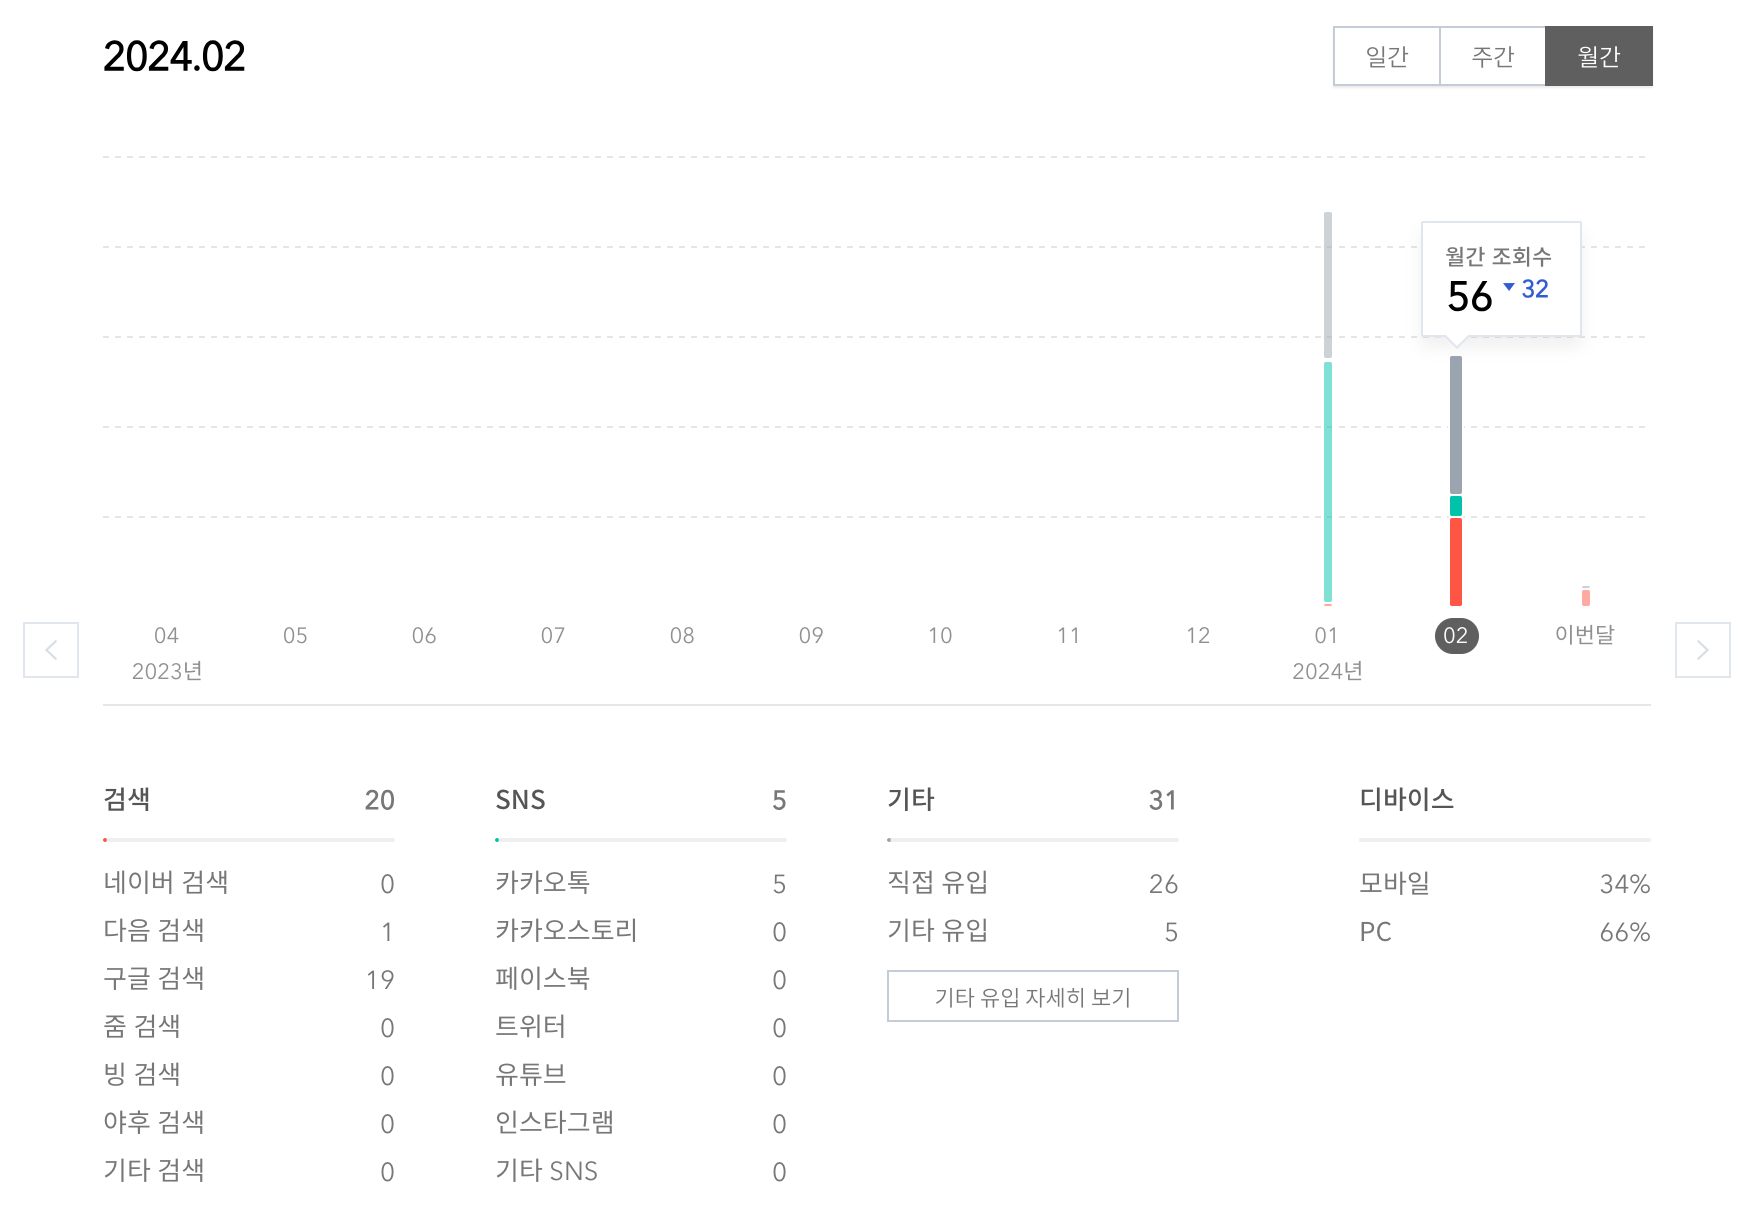Click the 검색 category heading
Screen dimensions: 1748x1220
[x=127, y=799]
